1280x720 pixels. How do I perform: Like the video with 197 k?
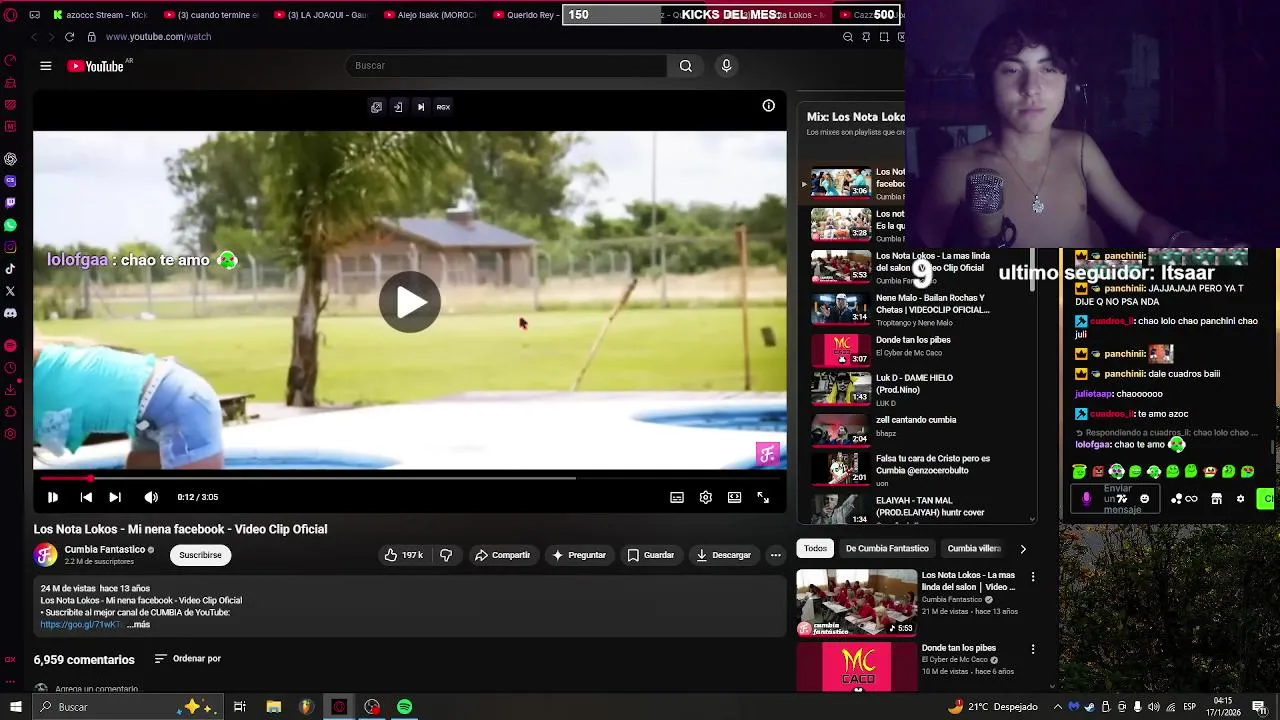coord(403,555)
